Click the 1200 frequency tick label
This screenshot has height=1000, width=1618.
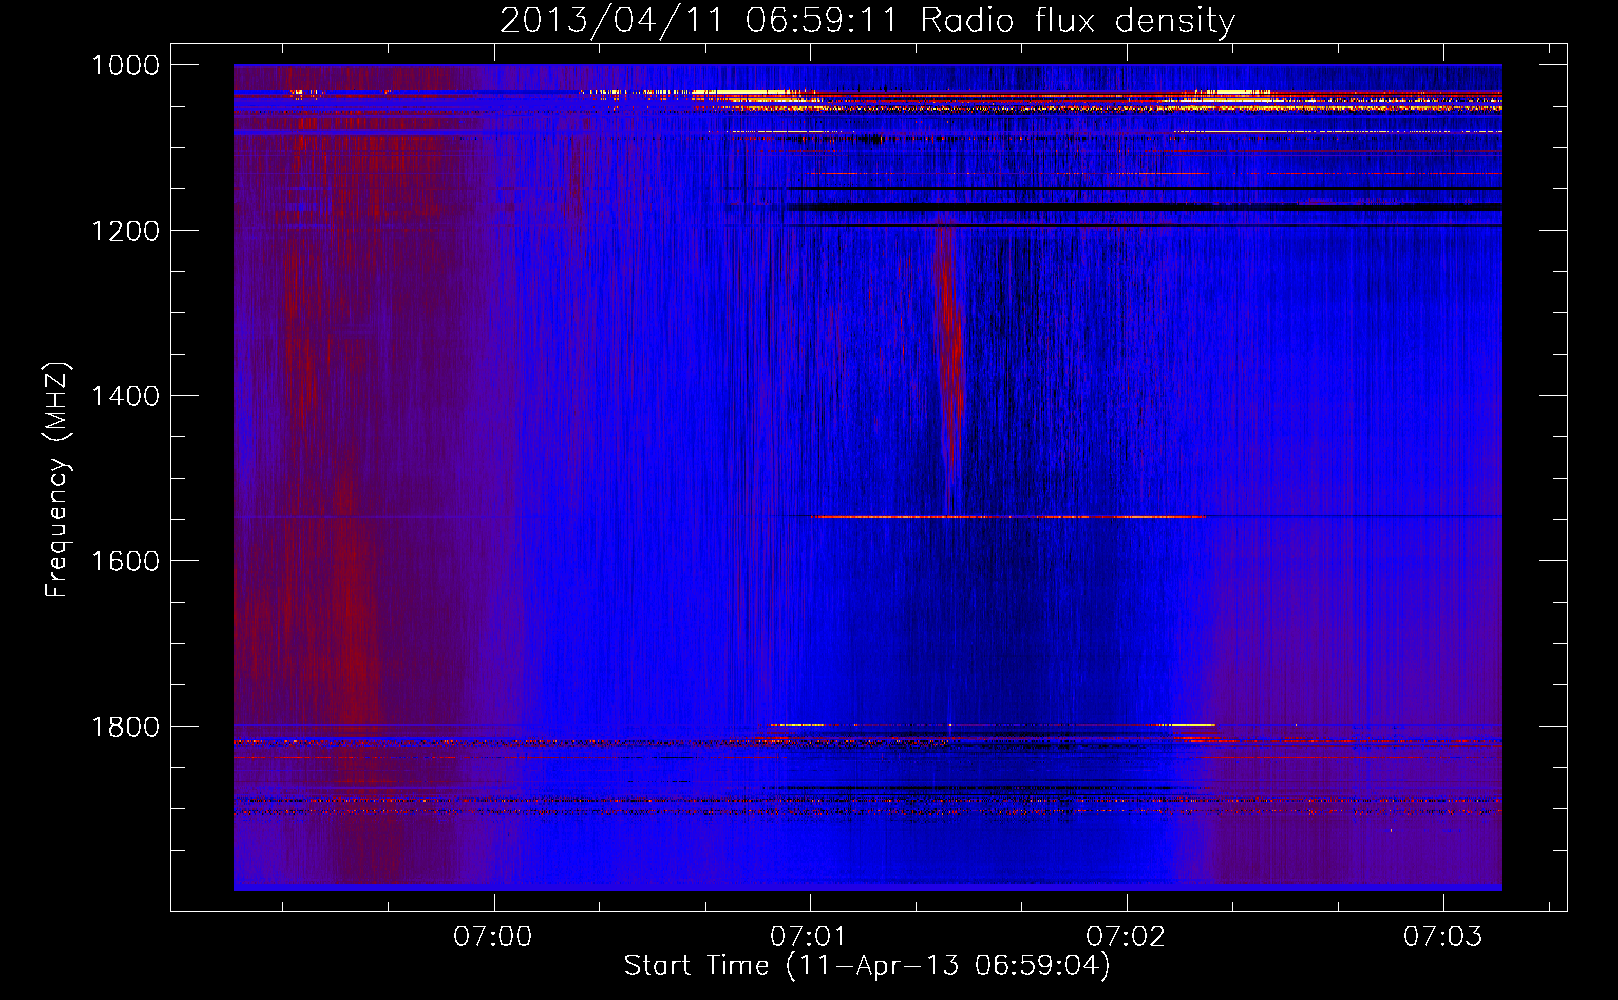(x=125, y=231)
